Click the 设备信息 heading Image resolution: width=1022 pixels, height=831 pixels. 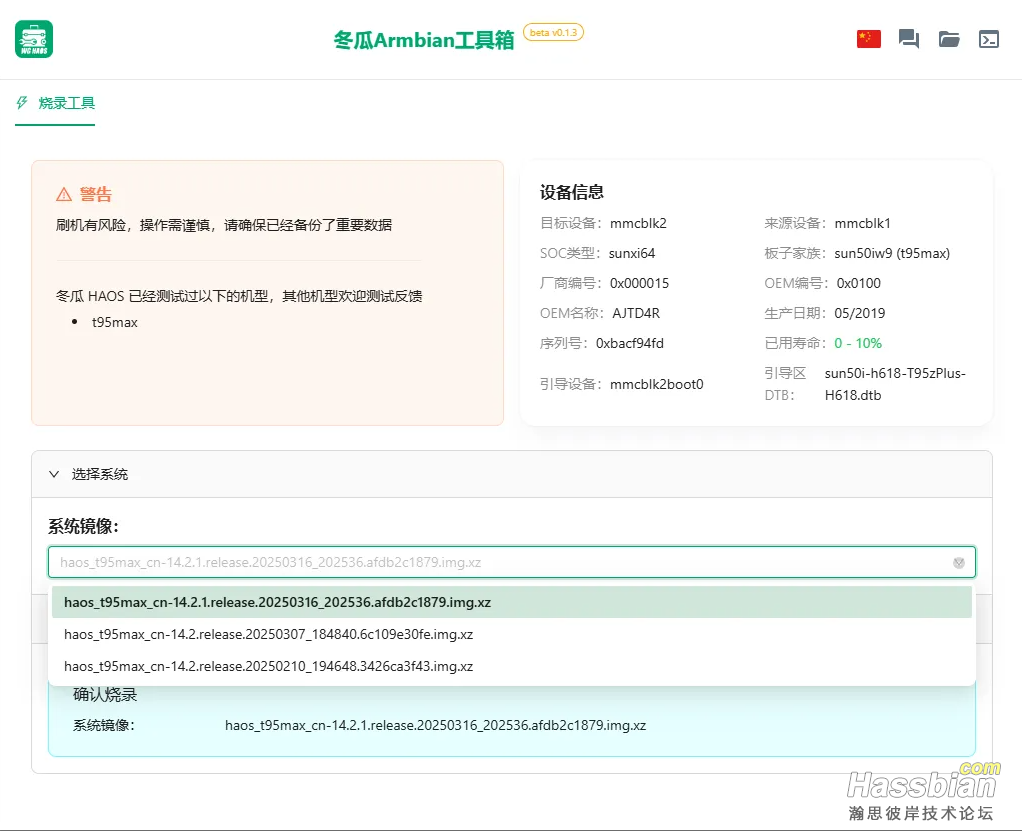tap(572, 192)
